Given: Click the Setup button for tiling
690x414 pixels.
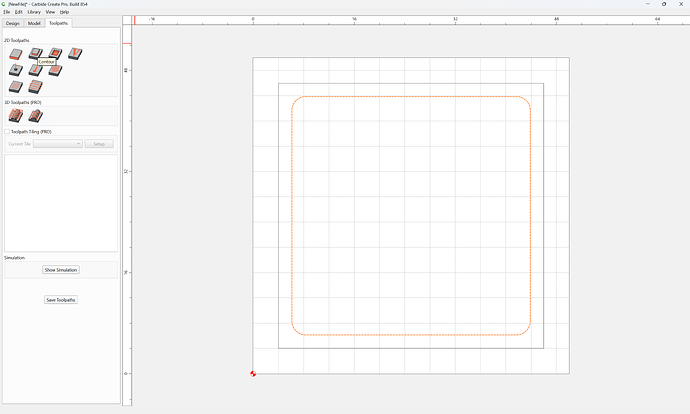Looking at the screenshot, I should [x=99, y=144].
